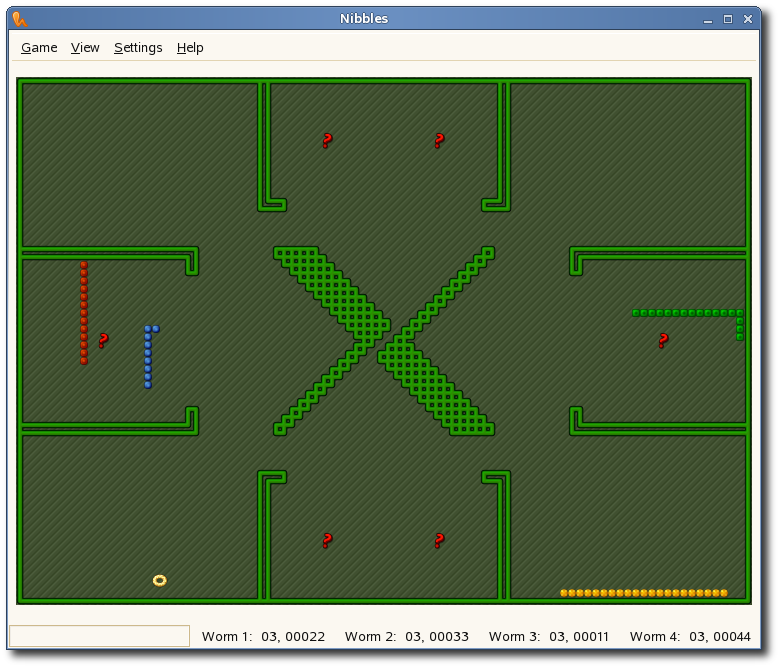Click the Worm 3 score text
Image resolution: width=780 pixels, height=668 pixels.
[549, 637]
